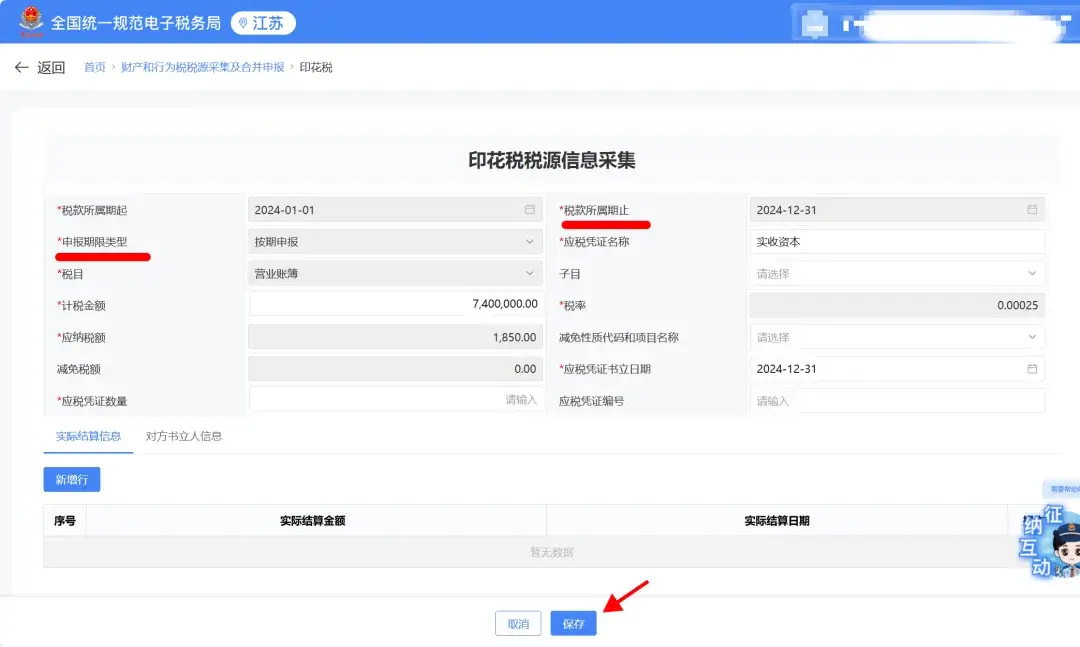1080x647 pixels.
Task: Click the printer icon in the header
Action: 814,22
